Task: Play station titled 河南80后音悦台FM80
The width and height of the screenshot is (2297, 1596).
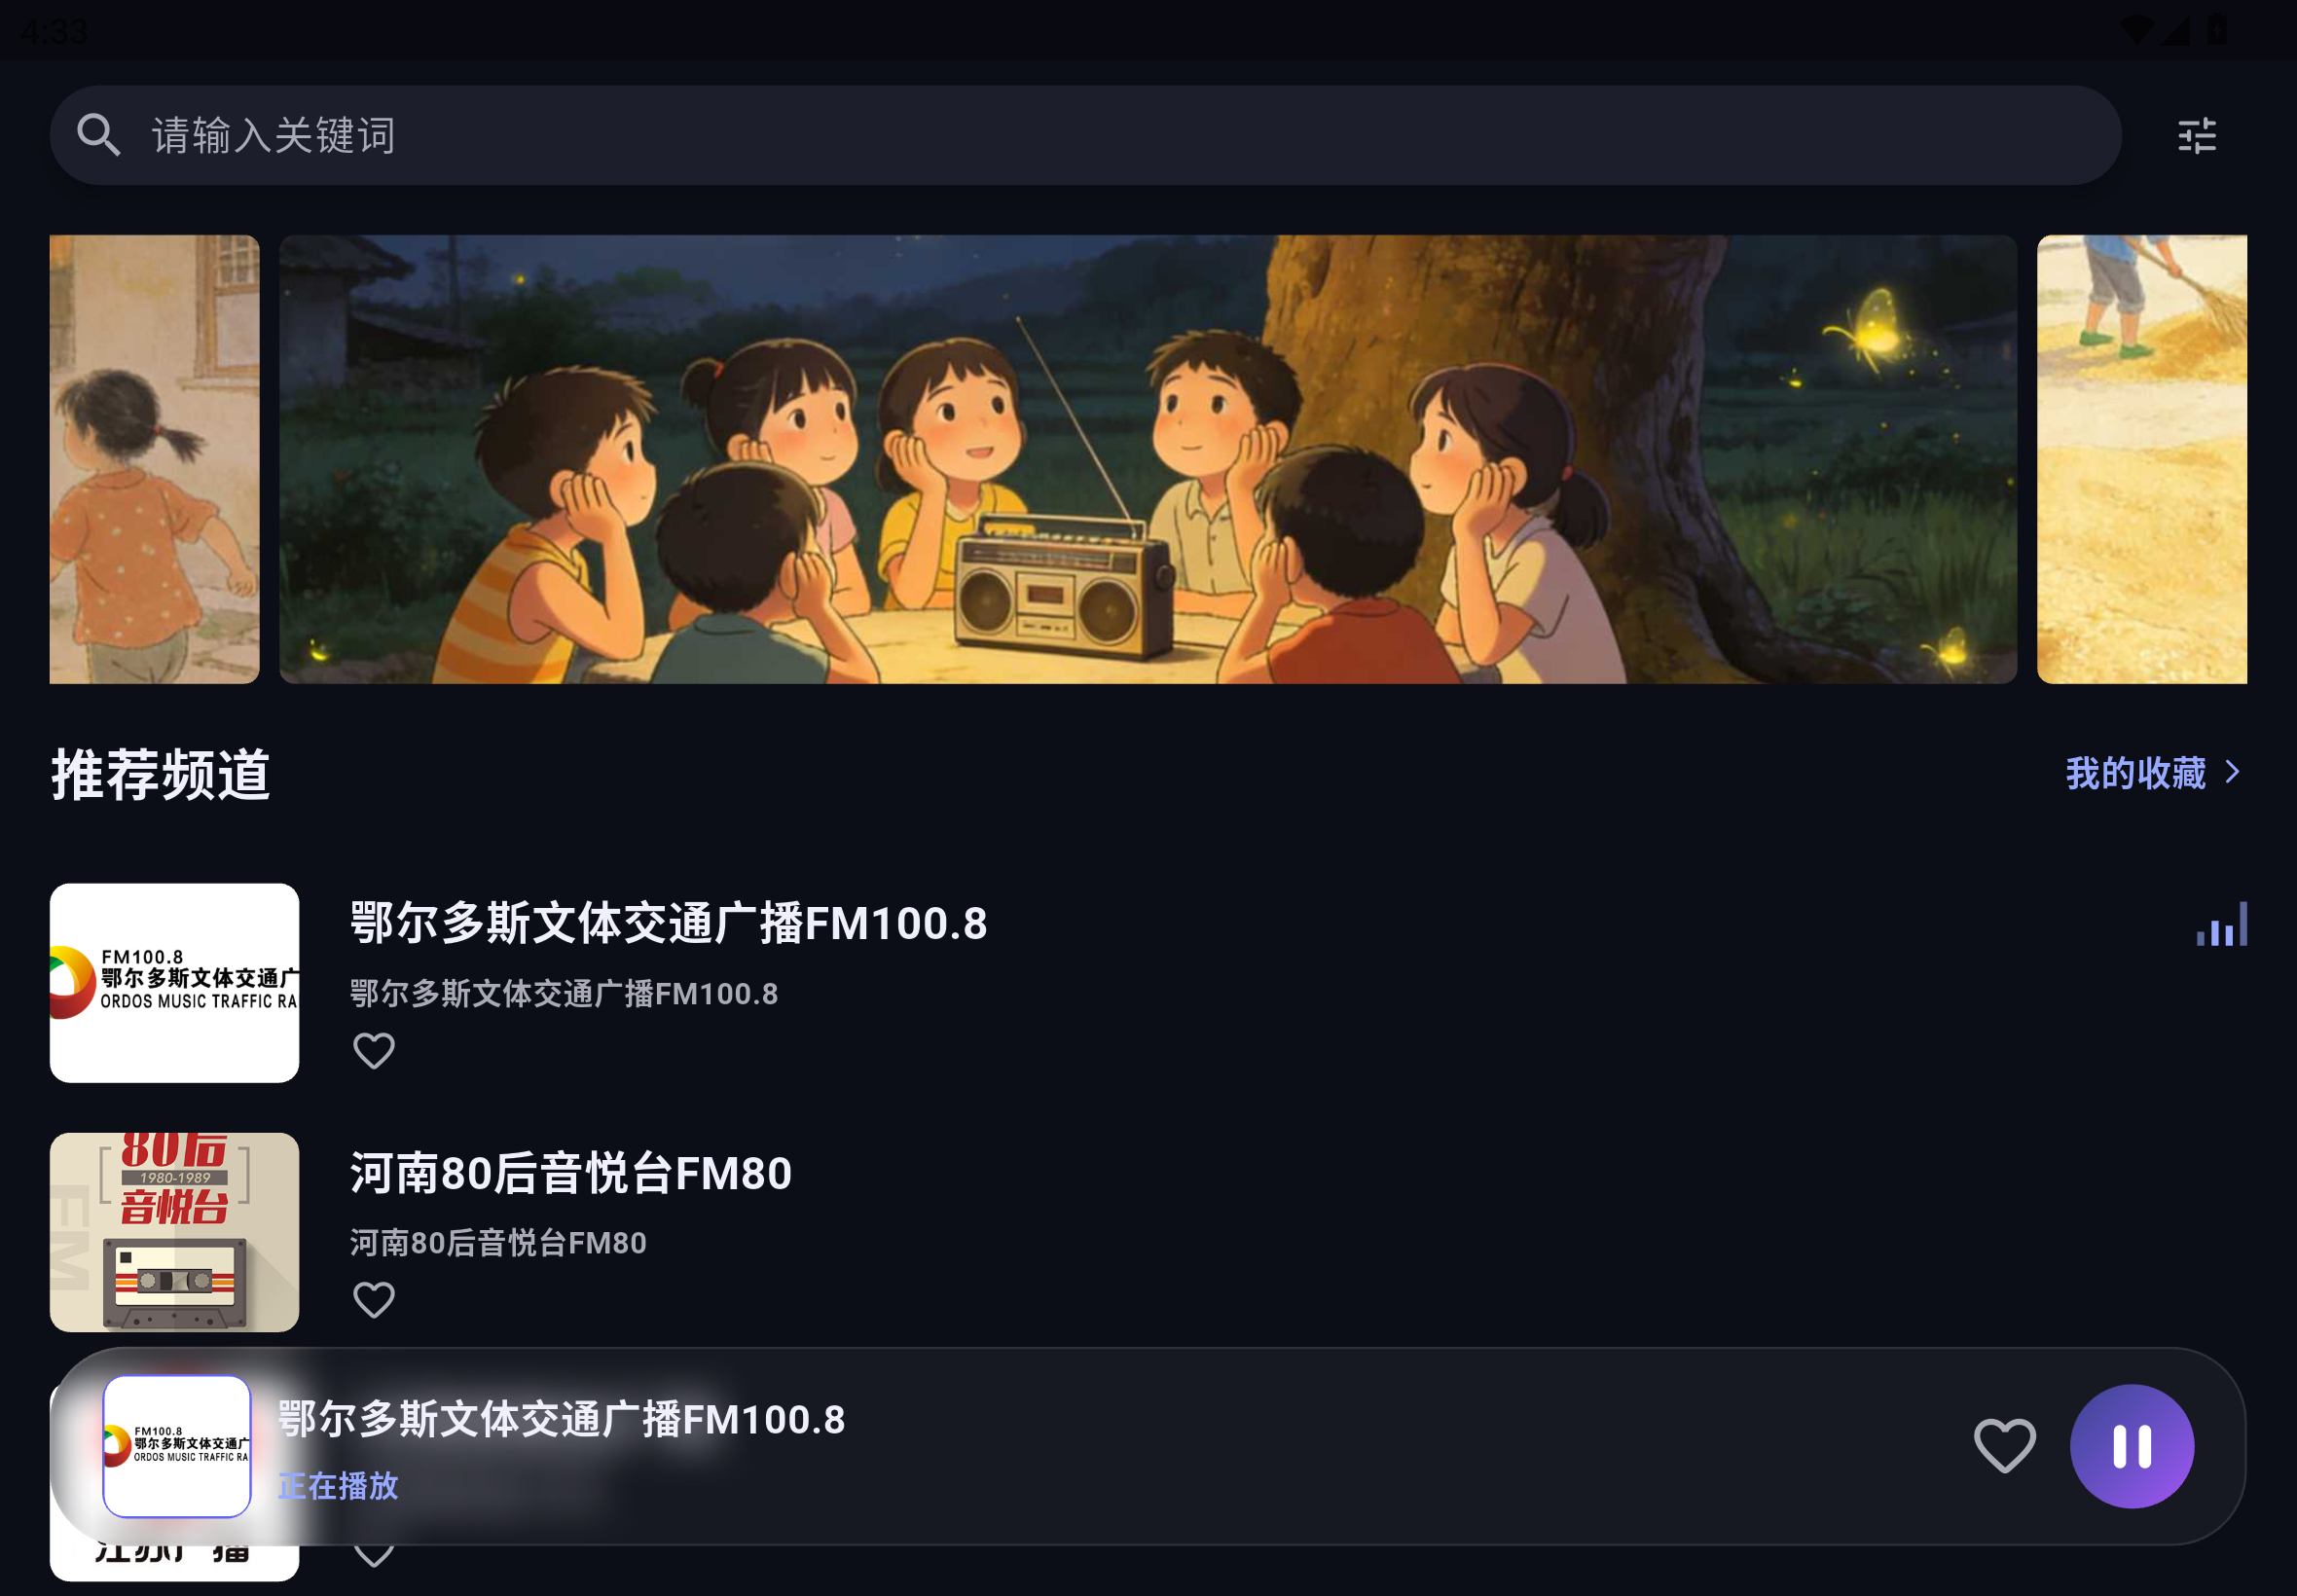Action: pyautogui.click(x=570, y=1172)
